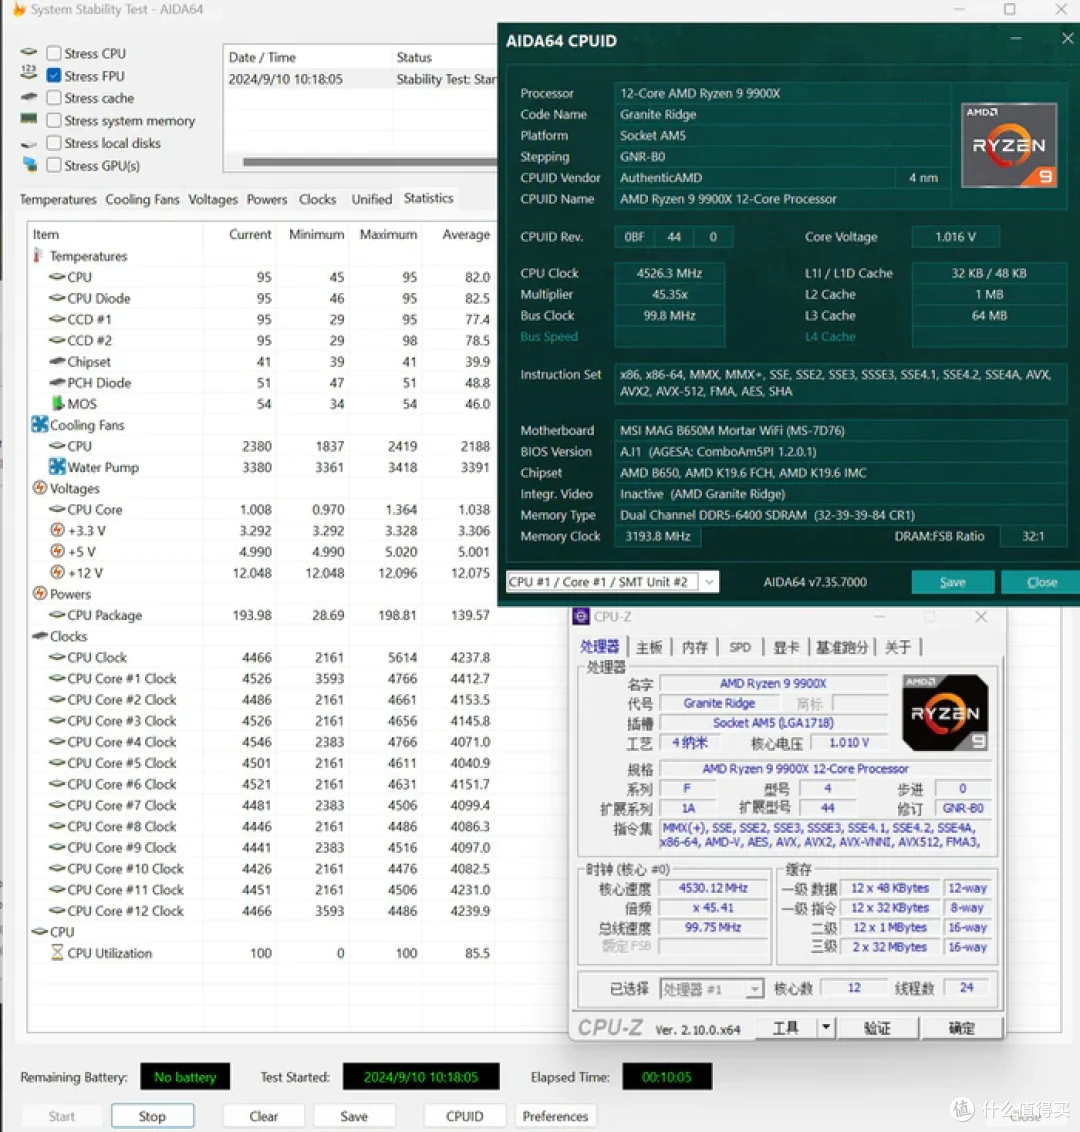Select the 基准跑分 tab in CPU-Z
Screen dimensions: 1080x1132
(842, 647)
